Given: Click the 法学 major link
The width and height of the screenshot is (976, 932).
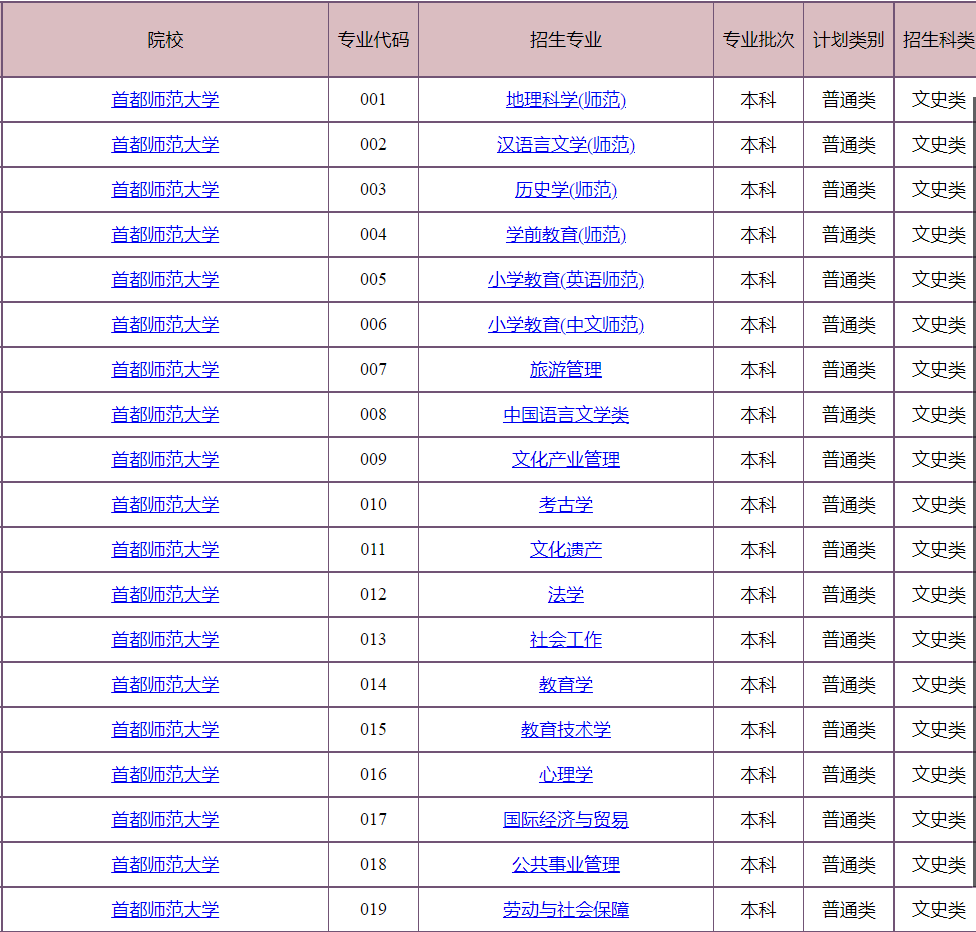Looking at the screenshot, I should click(x=566, y=595).
